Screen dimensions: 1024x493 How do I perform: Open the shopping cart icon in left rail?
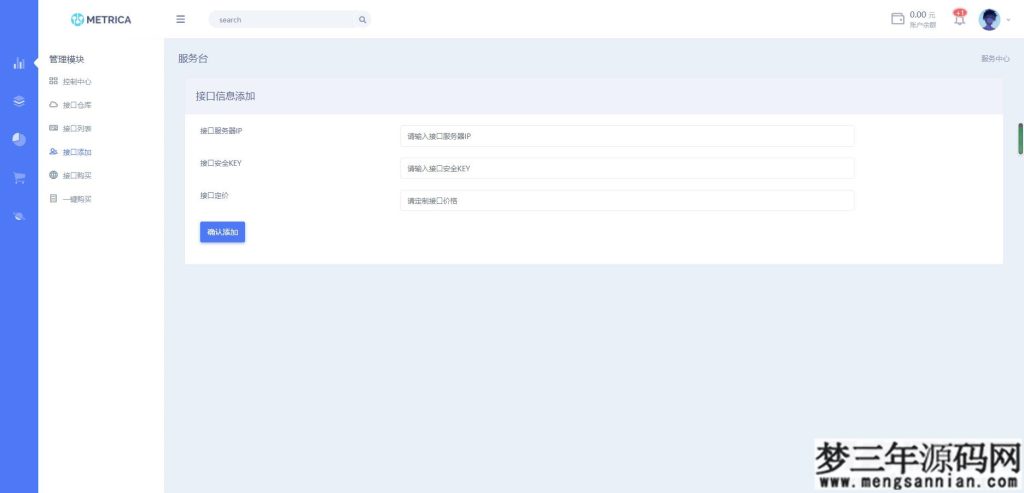point(19,177)
